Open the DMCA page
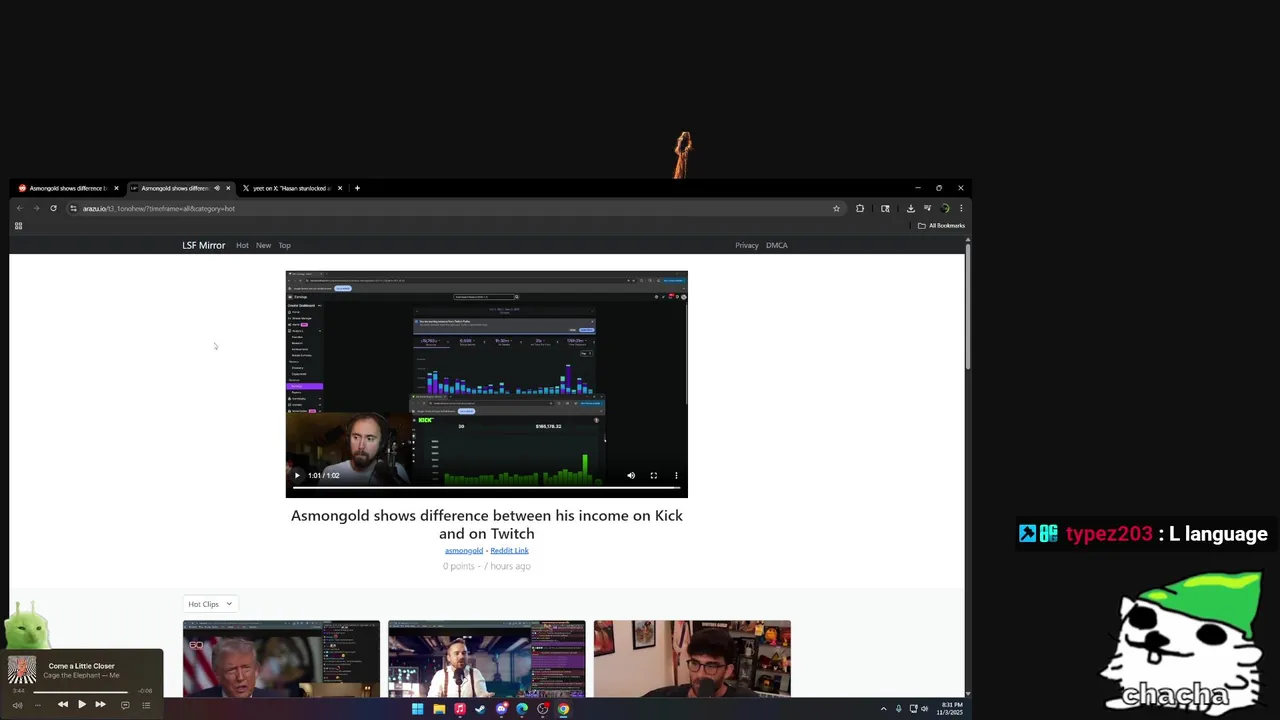This screenshot has height=720, width=1280. coord(777,245)
